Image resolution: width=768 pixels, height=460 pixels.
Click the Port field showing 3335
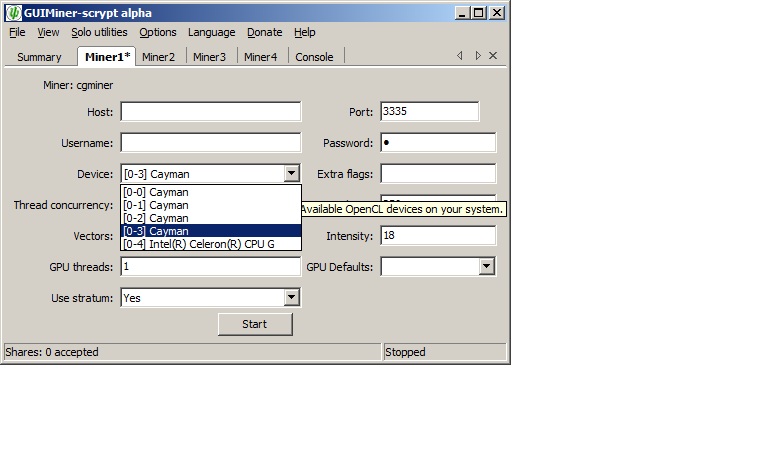point(430,112)
